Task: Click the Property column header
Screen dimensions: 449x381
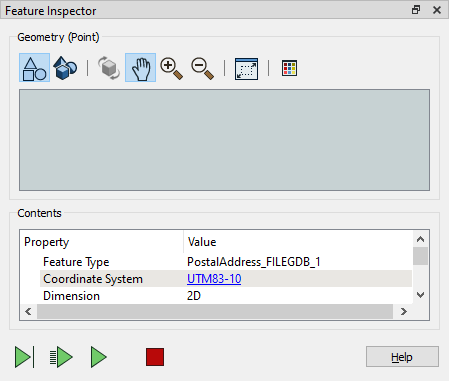Action: coord(102,242)
